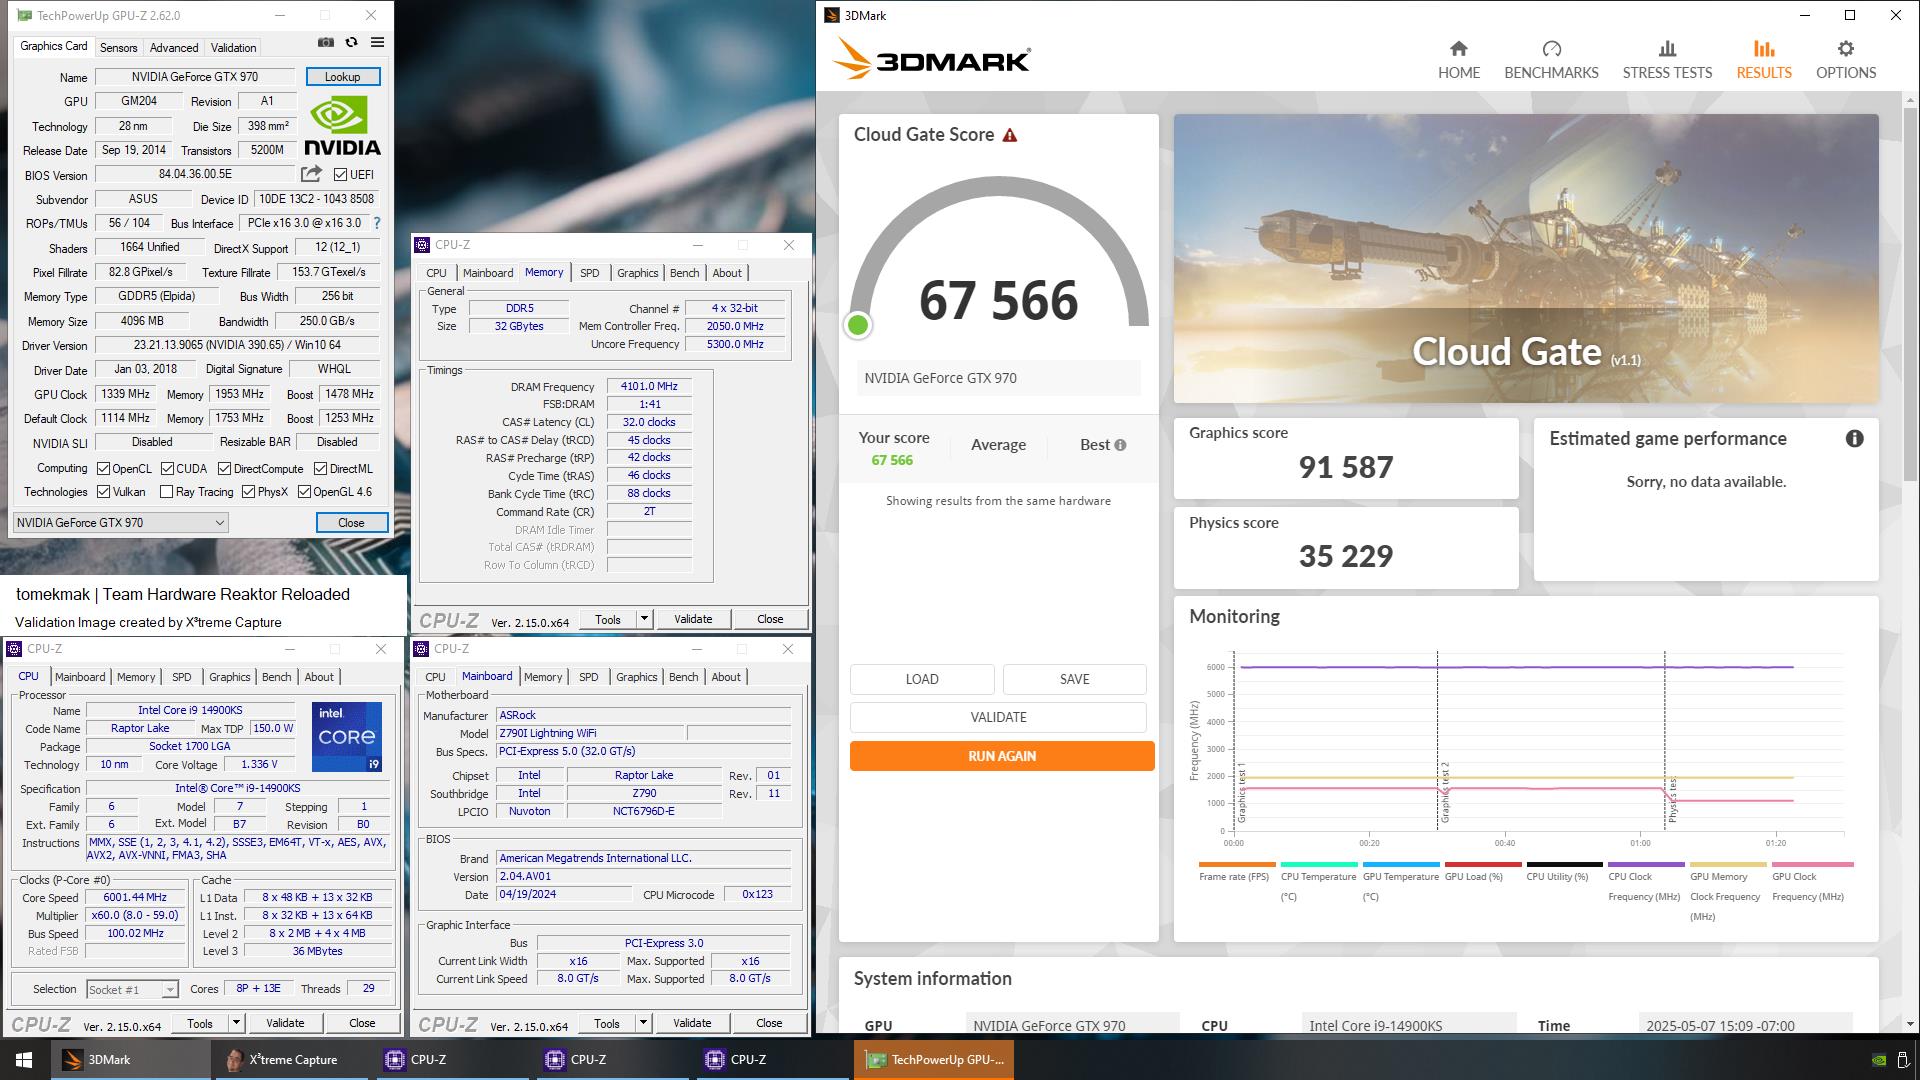
Task: Select Graphics tab in CPU-Z Mainboard window
Action: (637, 677)
